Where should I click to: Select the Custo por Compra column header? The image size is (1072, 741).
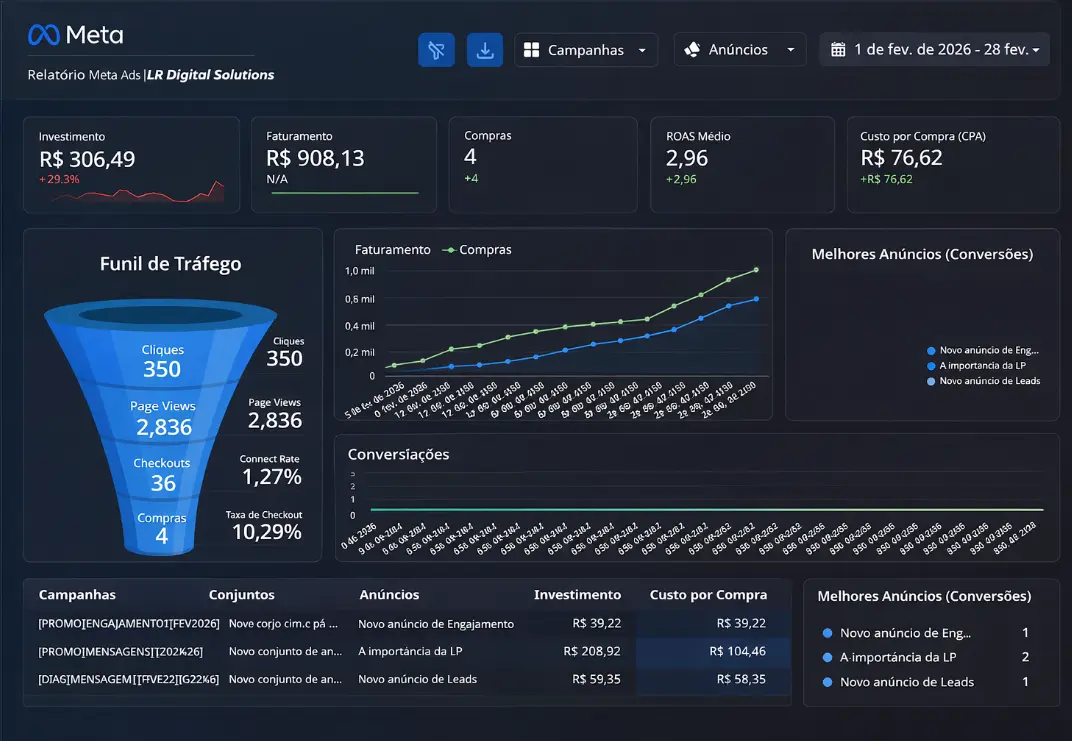pos(709,594)
